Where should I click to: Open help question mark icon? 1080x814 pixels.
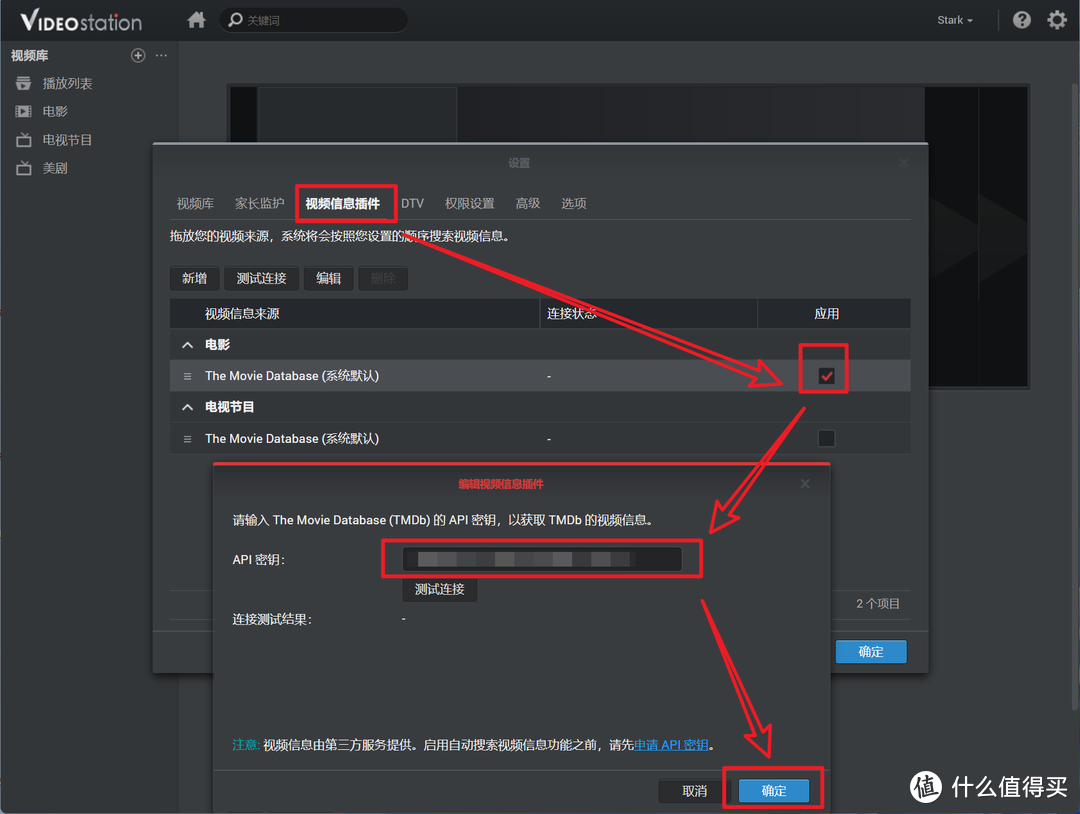click(1021, 20)
